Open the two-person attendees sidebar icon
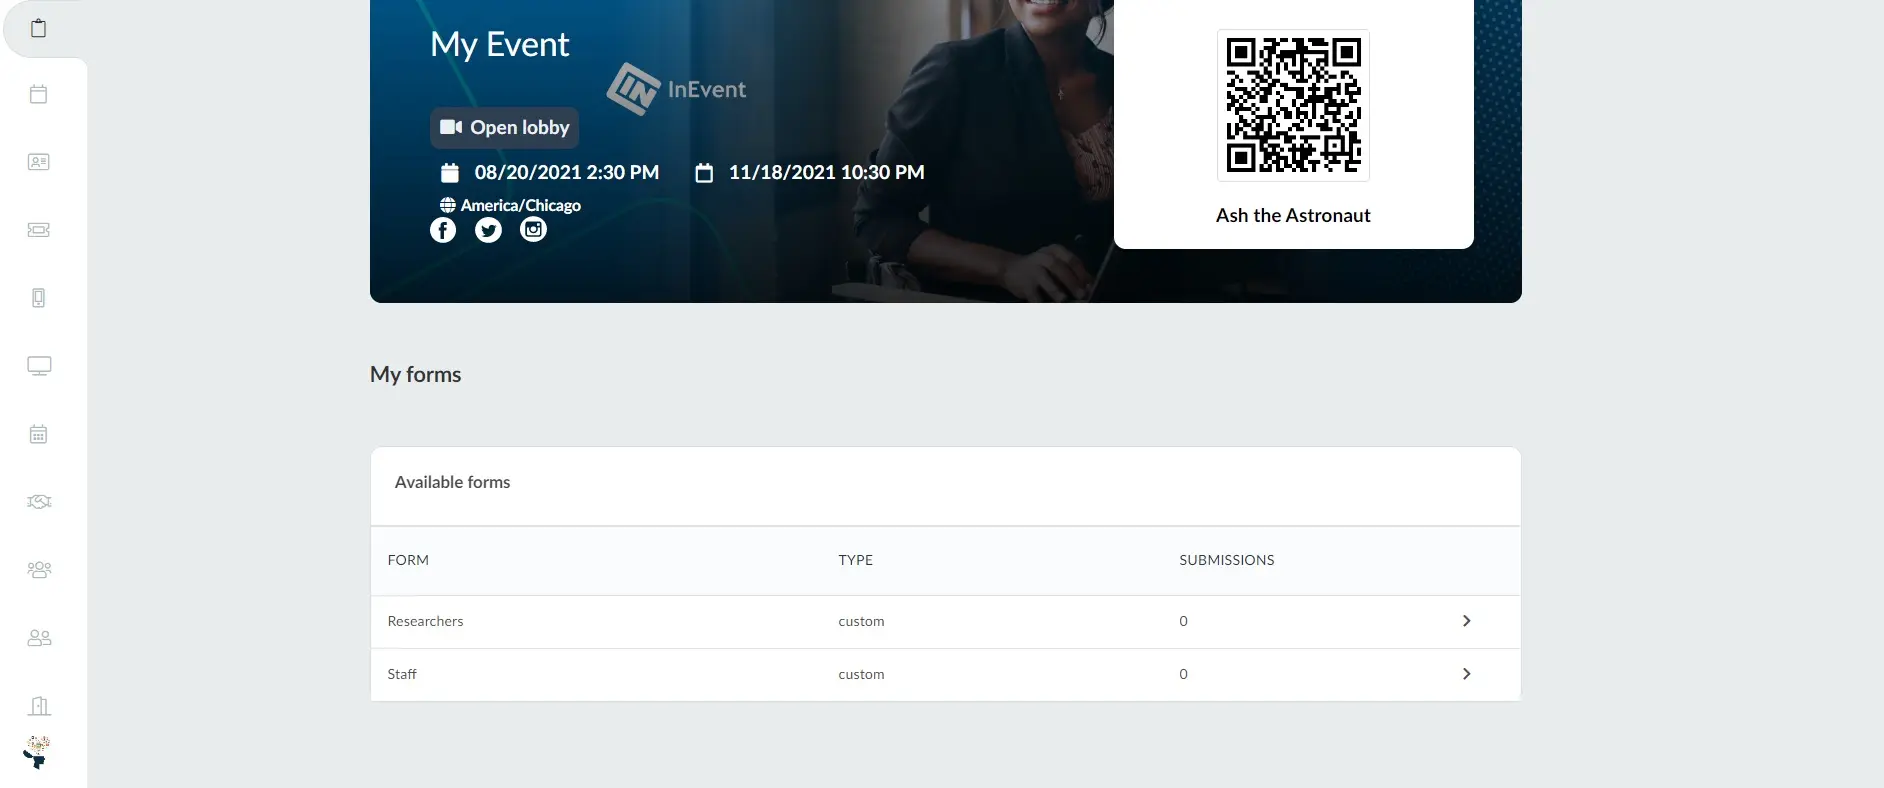 [x=39, y=638]
